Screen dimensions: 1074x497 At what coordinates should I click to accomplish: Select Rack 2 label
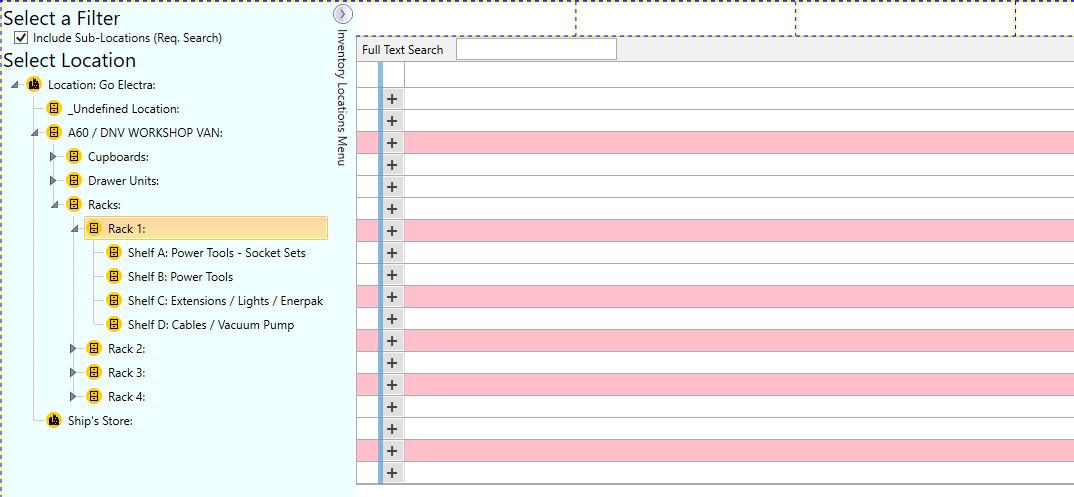127,348
